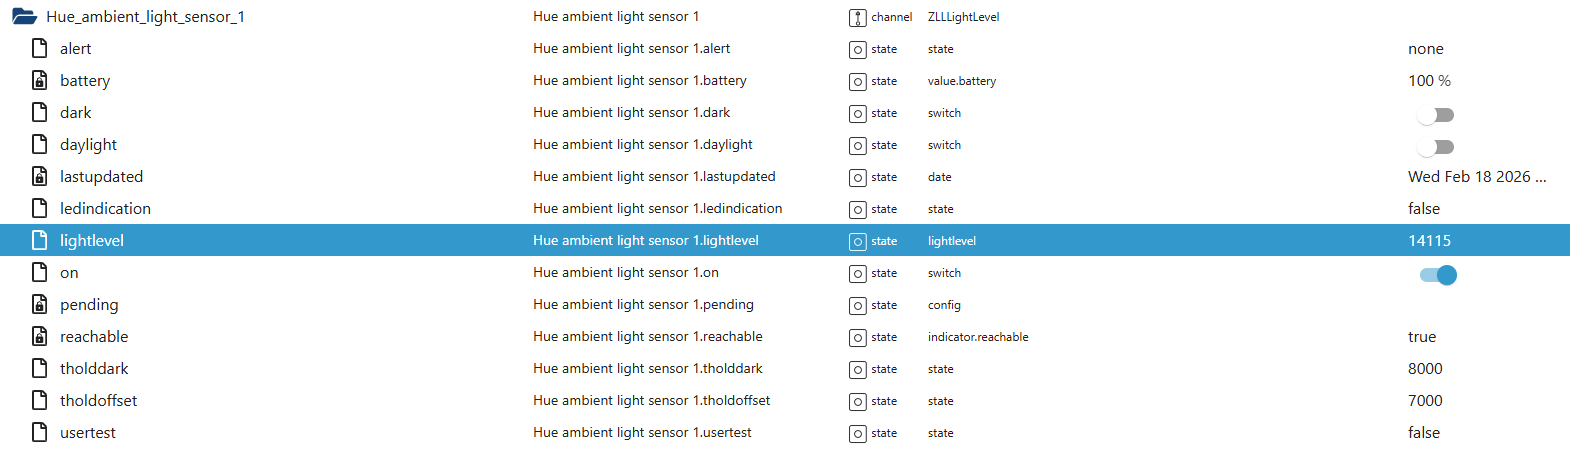Click the usertest file icon
Image resolution: width=1570 pixels, height=454 pixels.
coord(40,433)
